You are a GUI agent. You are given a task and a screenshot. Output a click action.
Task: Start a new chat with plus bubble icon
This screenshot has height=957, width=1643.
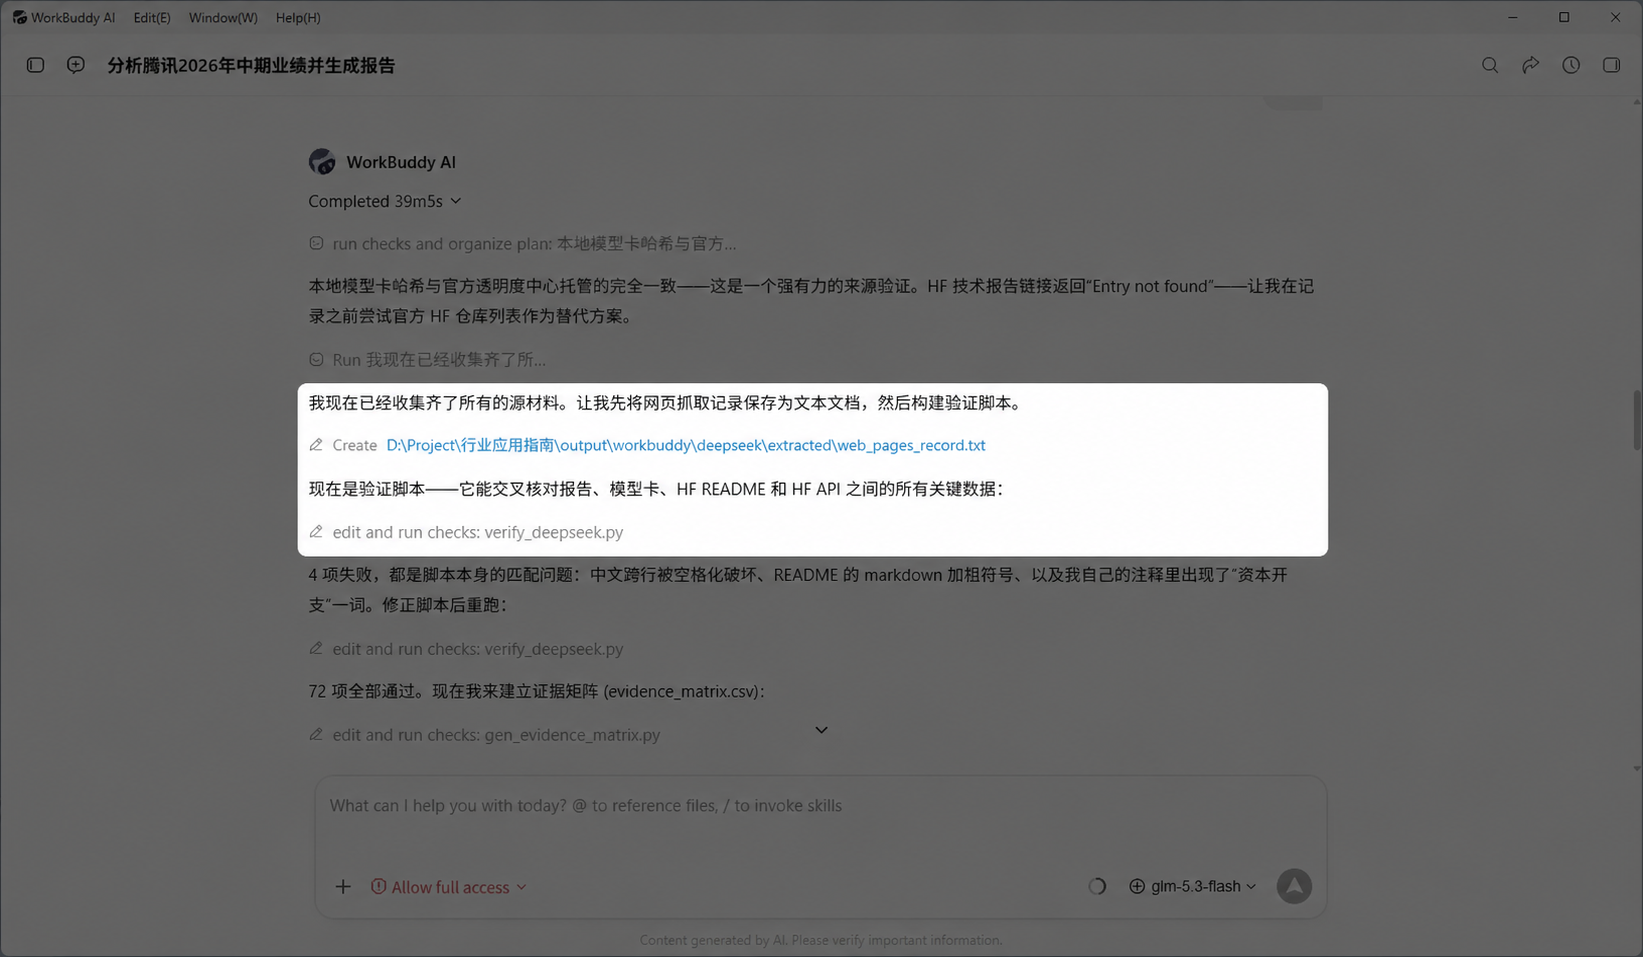click(76, 65)
